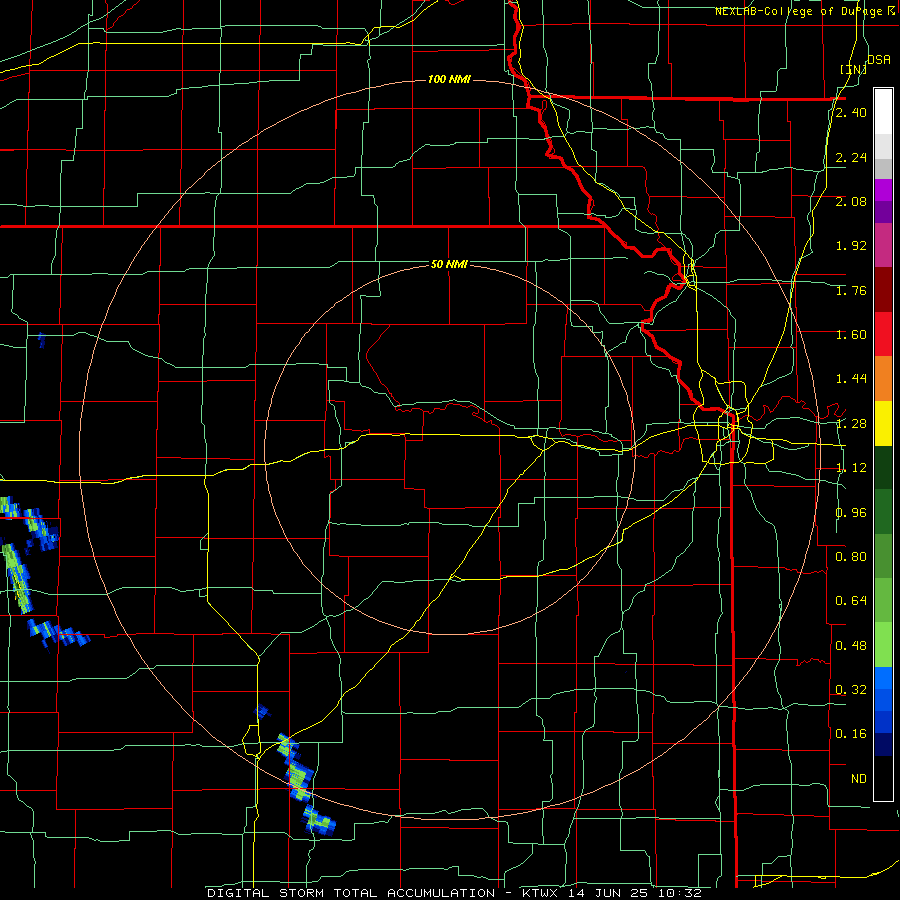
Task: Select the 0.32 legend value
Action: [x=851, y=690]
